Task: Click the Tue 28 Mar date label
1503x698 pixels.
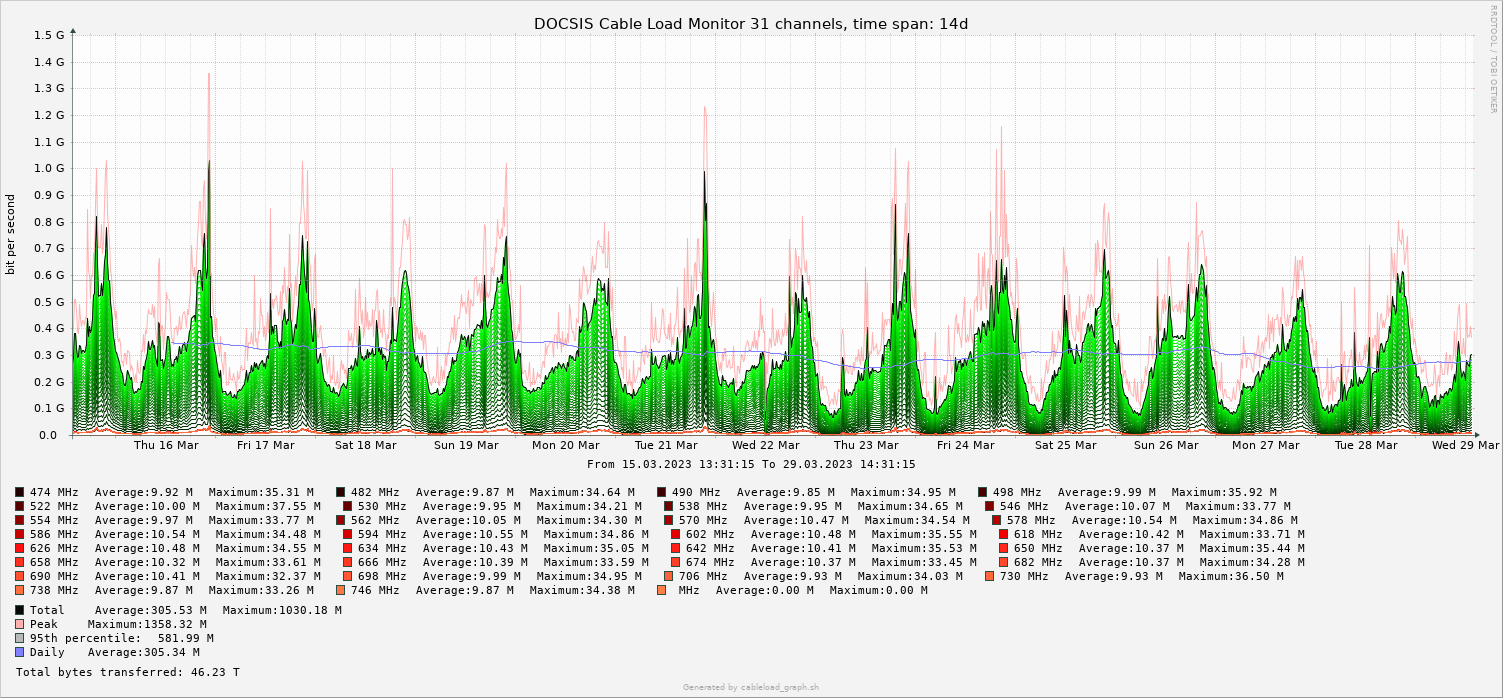Action: coord(1366,446)
